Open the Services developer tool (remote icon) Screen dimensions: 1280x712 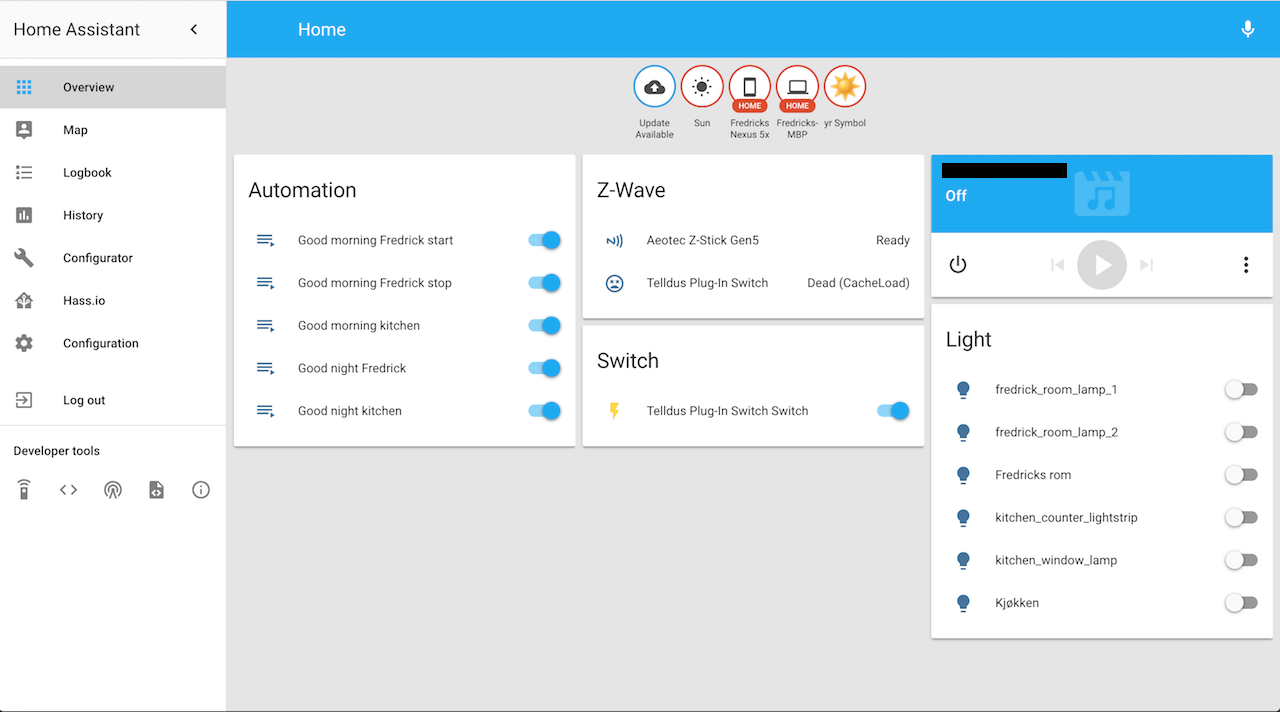click(24, 490)
